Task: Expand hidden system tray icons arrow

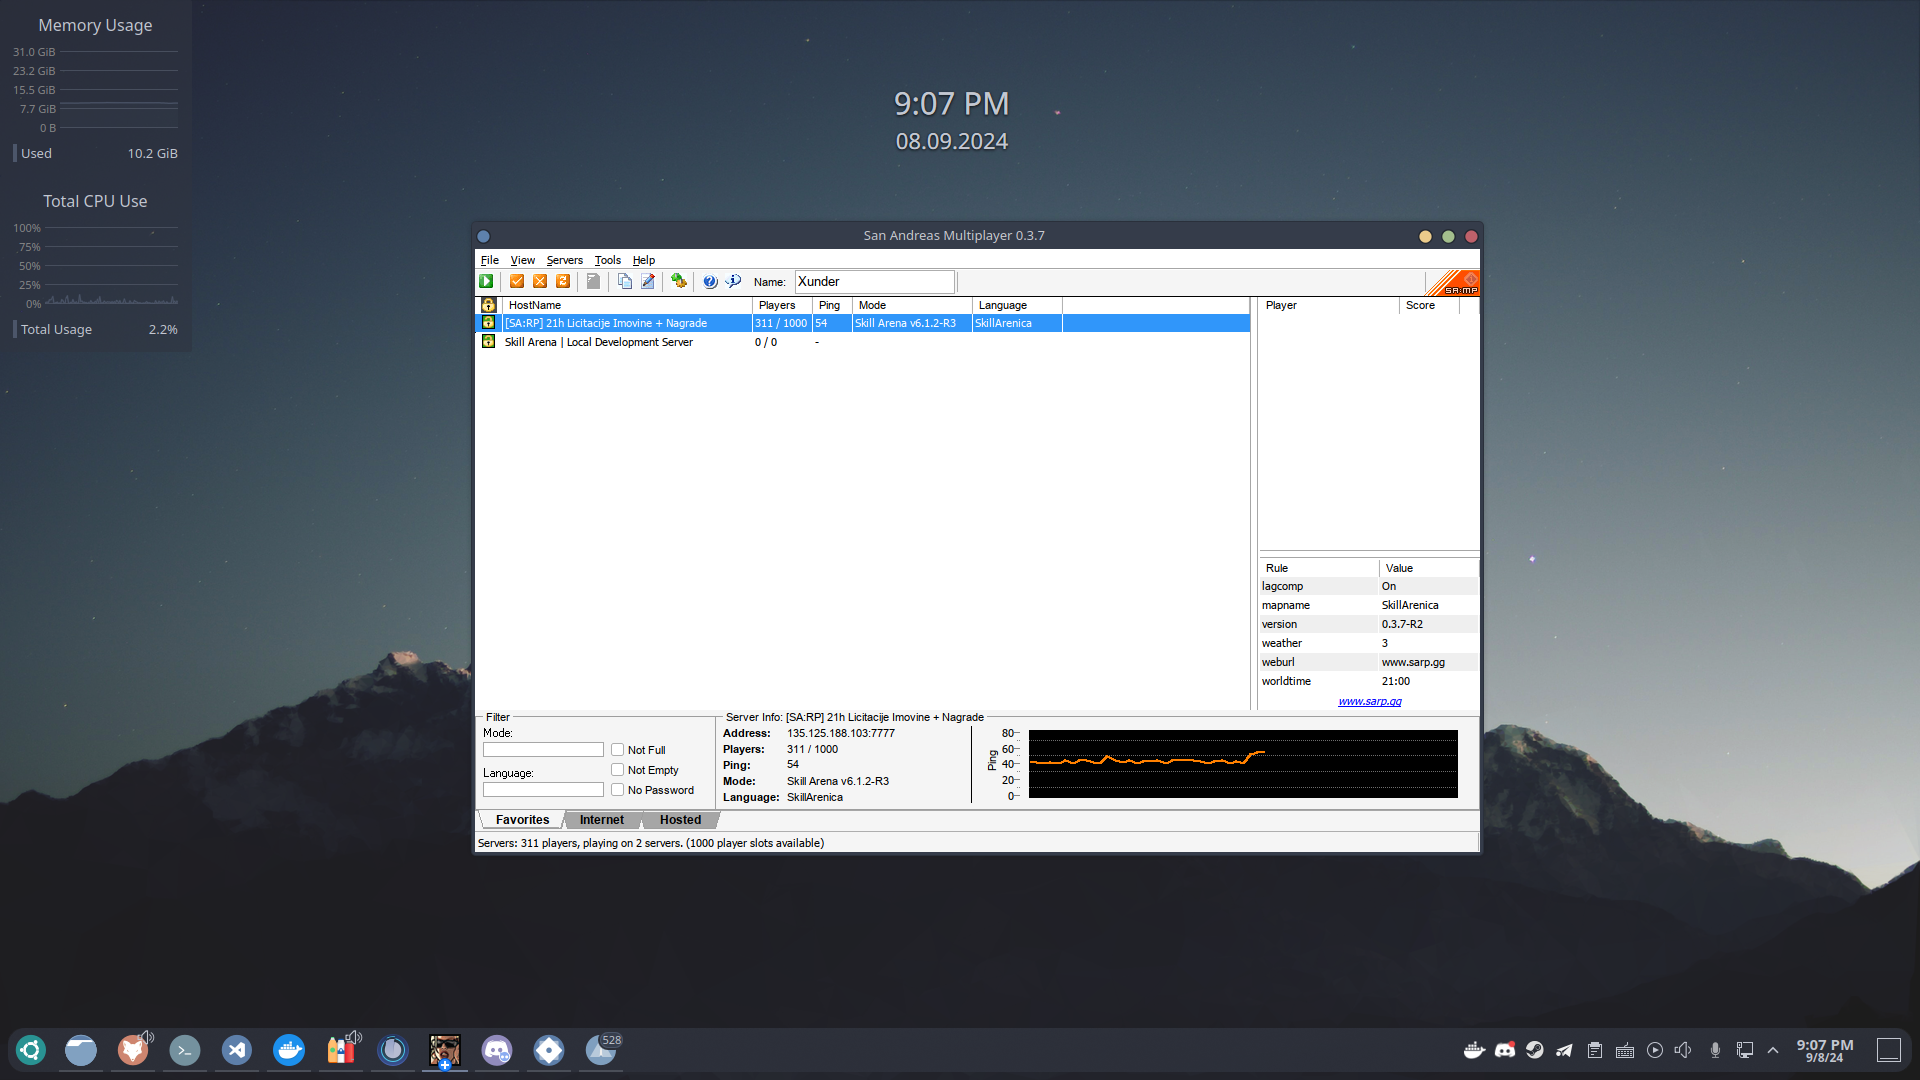Action: [x=1773, y=1050]
